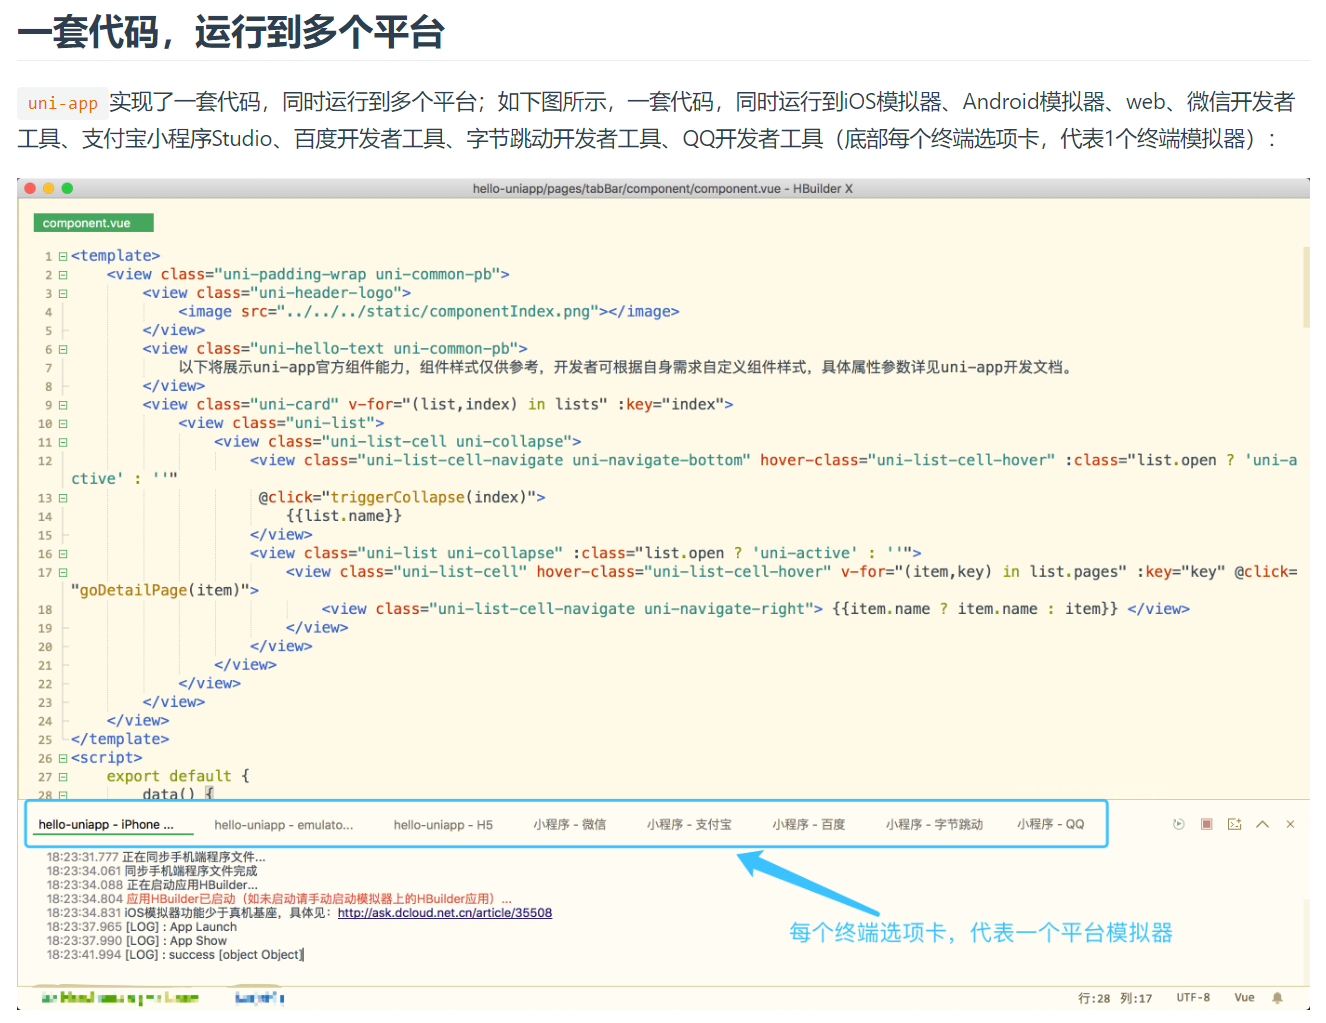Click the HBuilder X window title text
The width and height of the screenshot is (1326, 1023).
663,188
